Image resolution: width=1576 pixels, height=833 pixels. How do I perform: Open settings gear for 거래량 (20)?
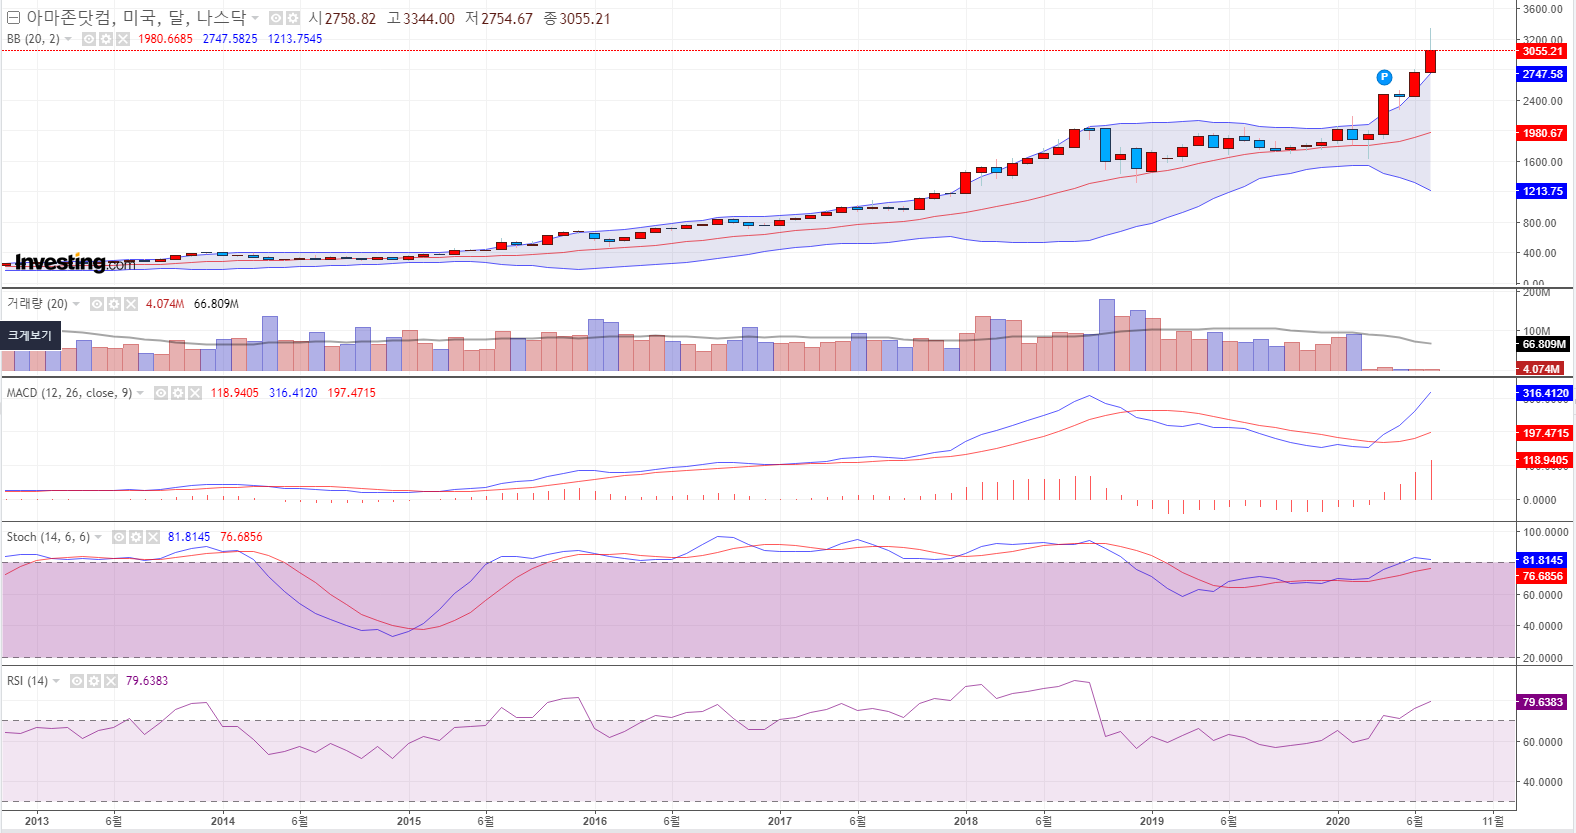[x=114, y=304]
